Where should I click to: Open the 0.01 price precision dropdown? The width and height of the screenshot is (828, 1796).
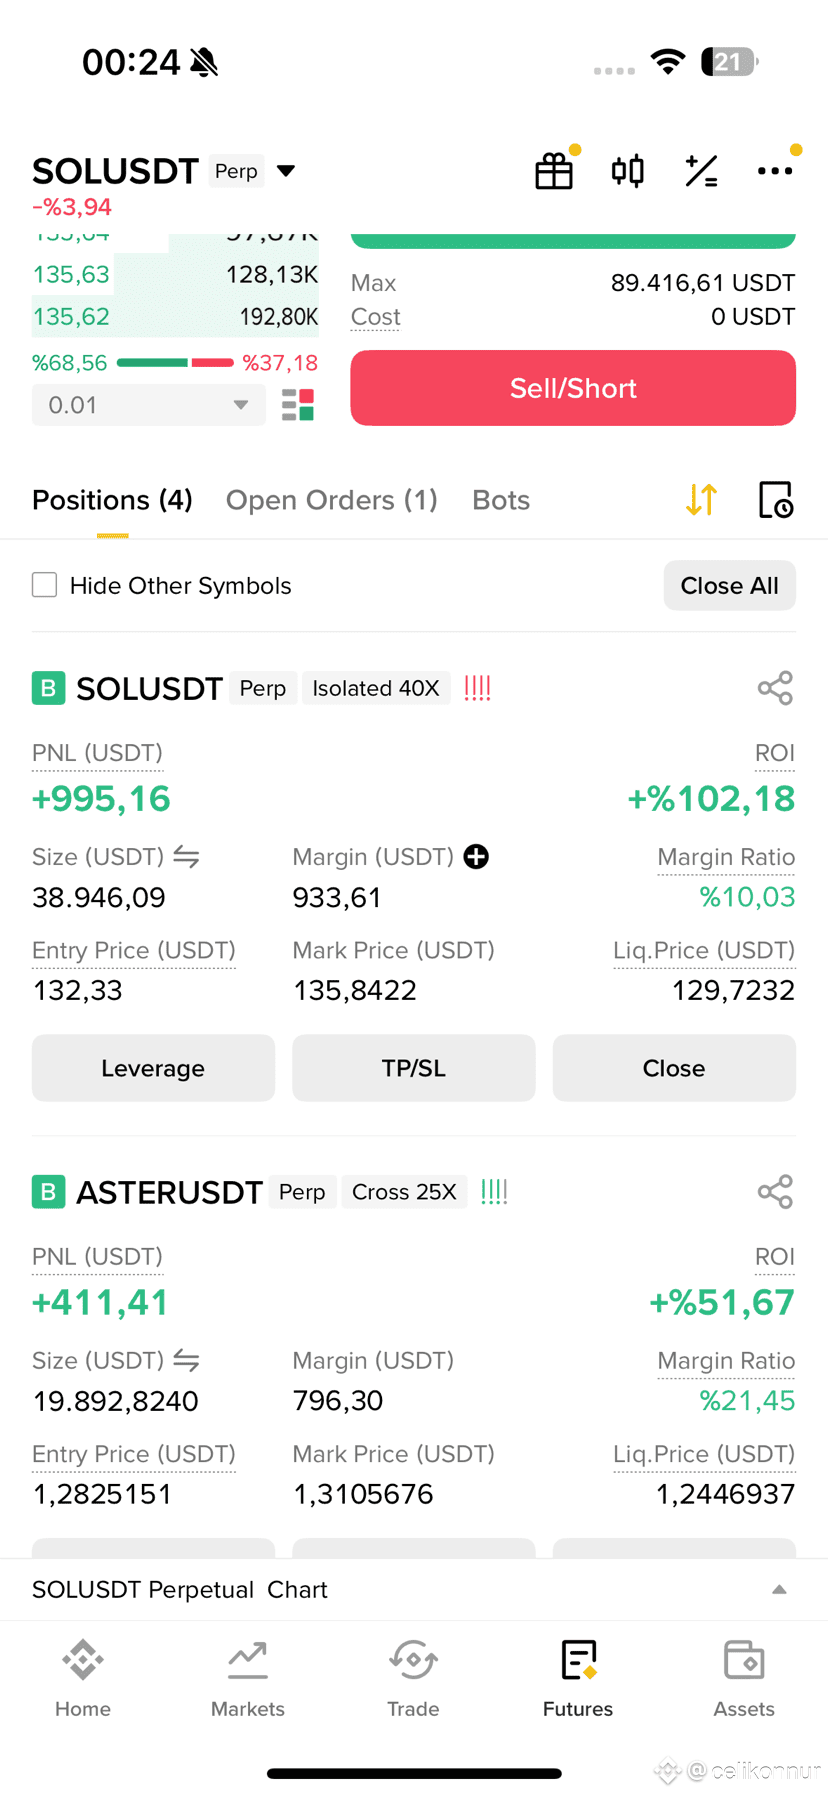[149, 405]
